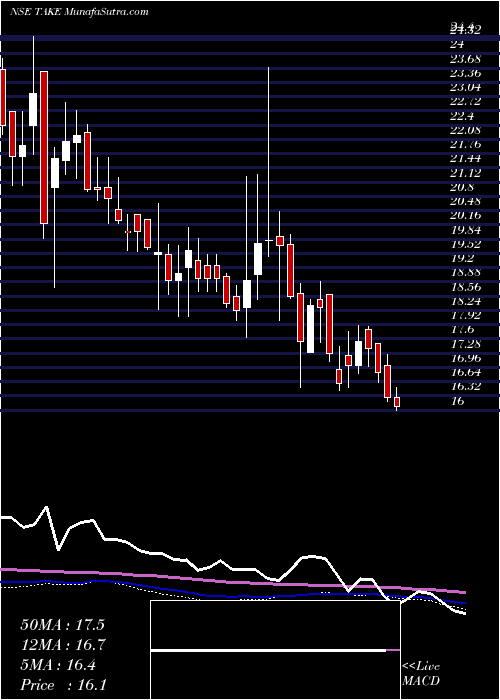
Task: Click the 23.68 price axis label
Action: (465, 58)
